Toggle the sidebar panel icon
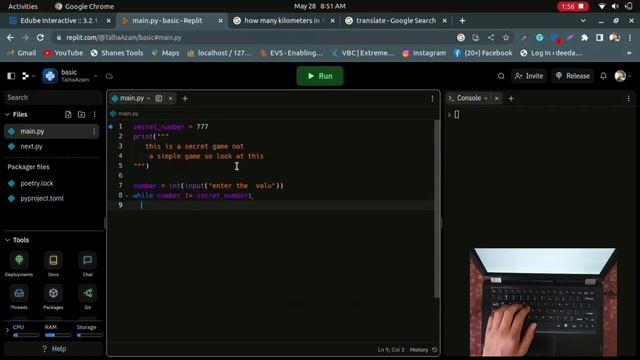This screenshot has height=360, width=640. tap(11, 76)
